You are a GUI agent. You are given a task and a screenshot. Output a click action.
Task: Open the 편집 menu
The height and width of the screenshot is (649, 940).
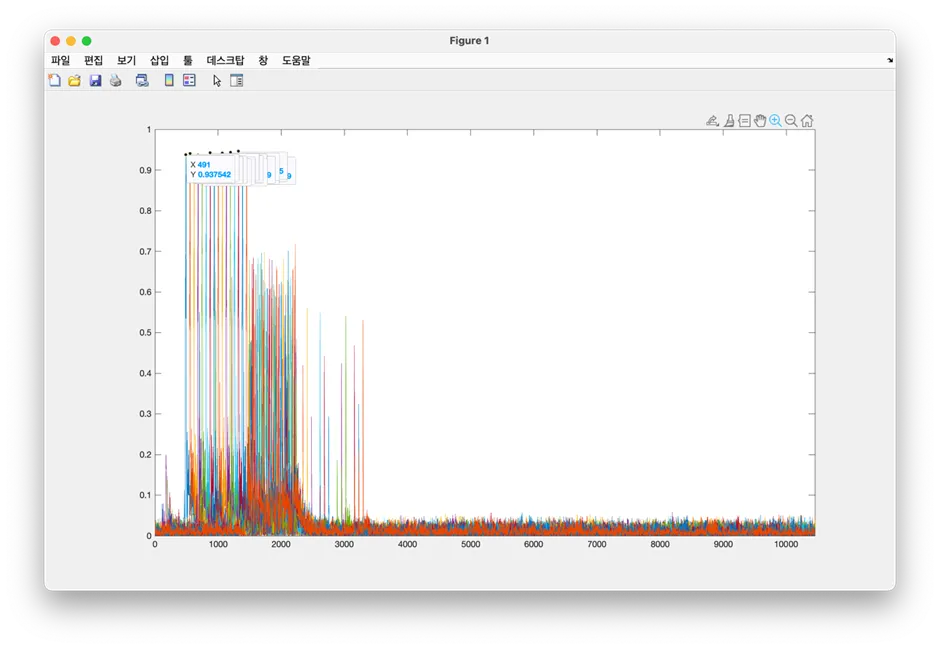94,60
